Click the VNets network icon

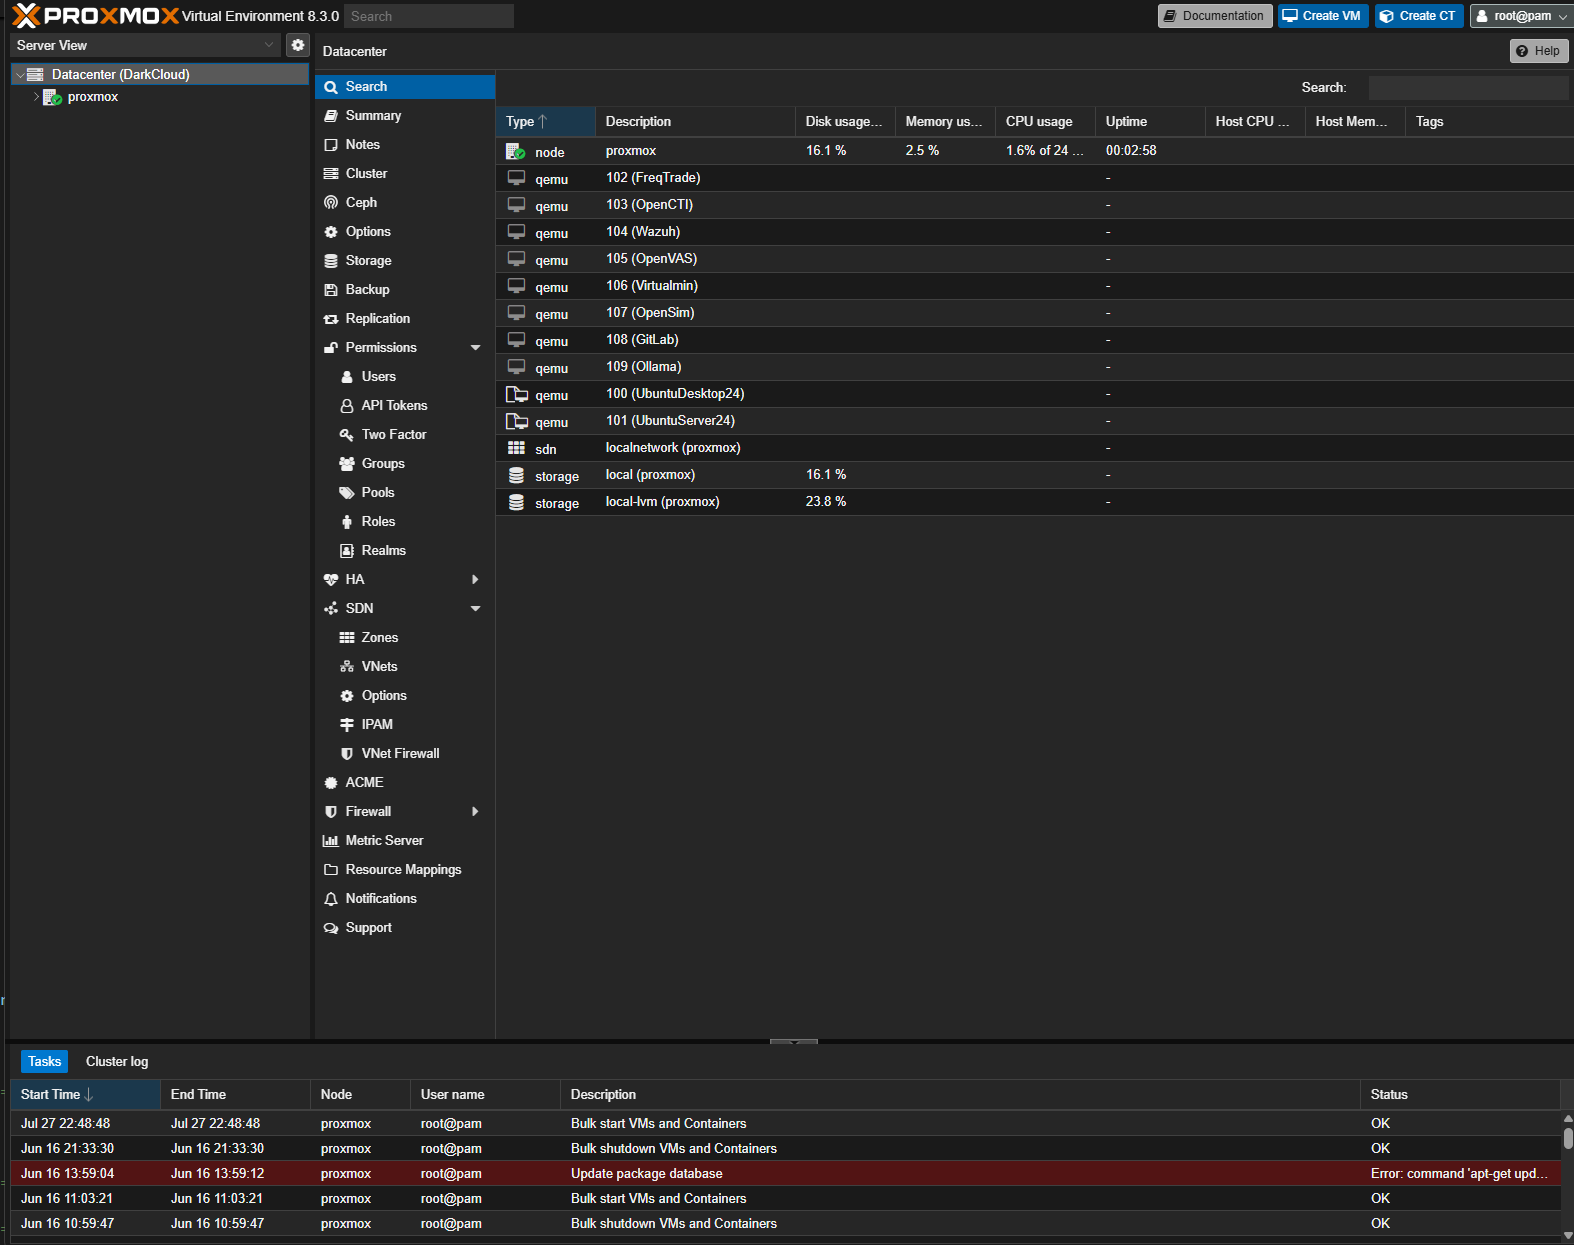click(x=347, y=667)
